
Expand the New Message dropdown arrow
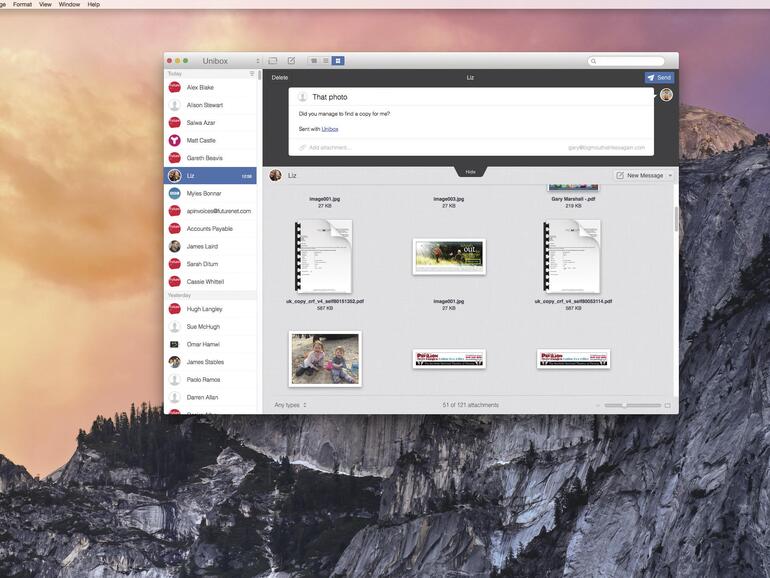pos(670,175)
